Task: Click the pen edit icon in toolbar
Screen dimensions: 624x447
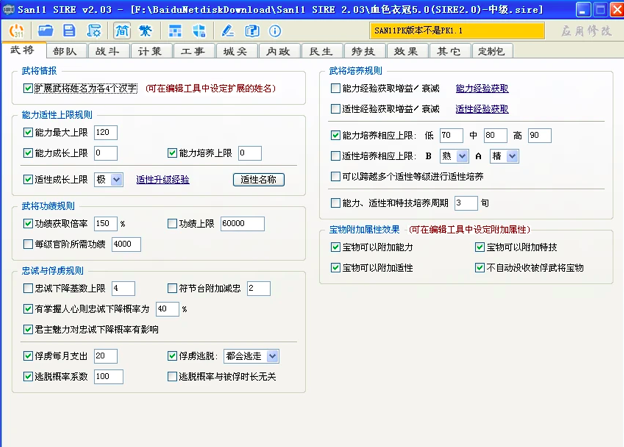Action: click(227, 30)
